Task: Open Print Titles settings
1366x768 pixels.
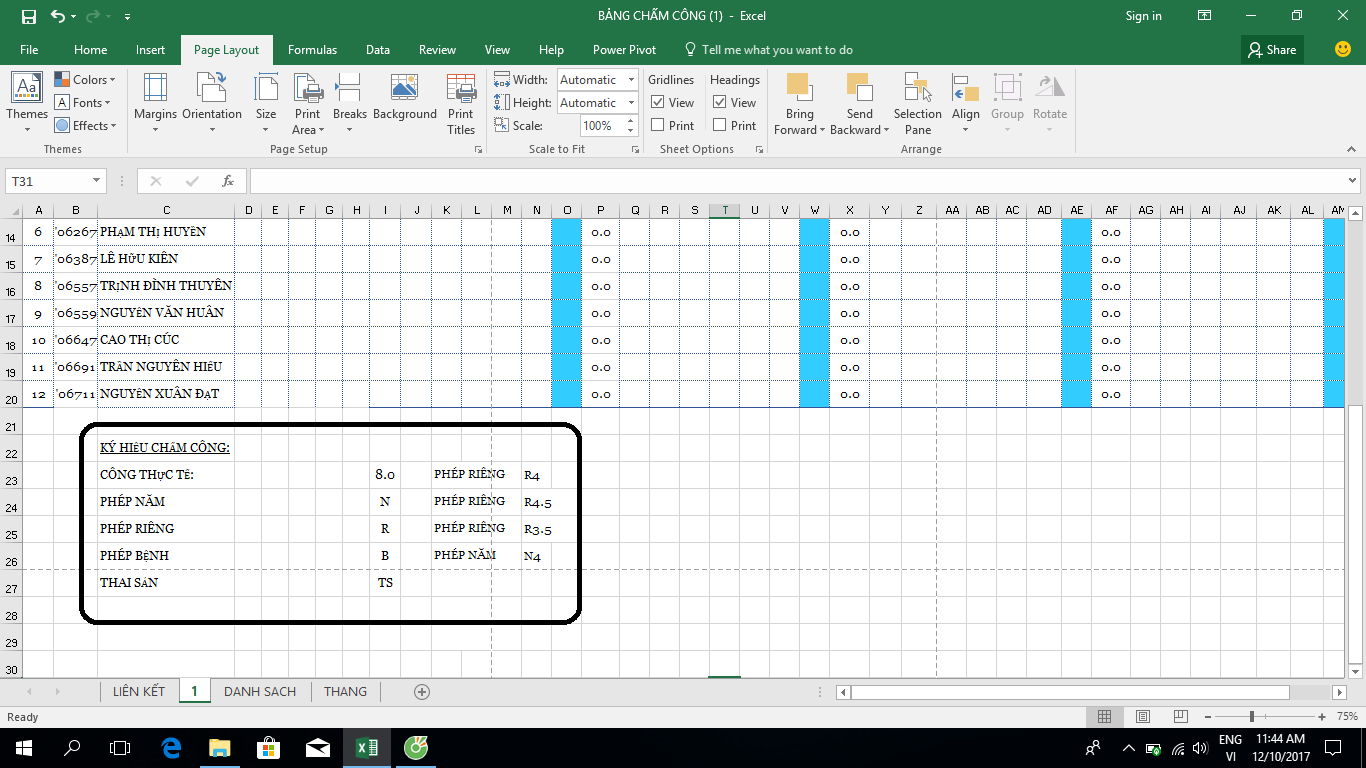Action: coord(461,103)
